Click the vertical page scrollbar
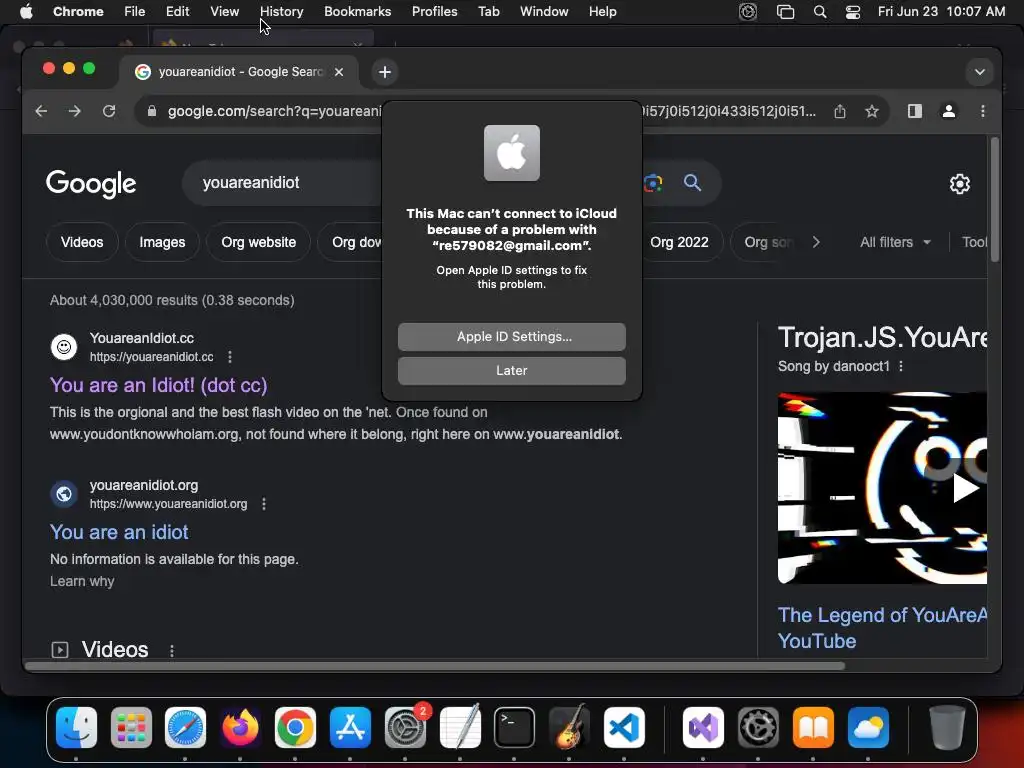 995,199
